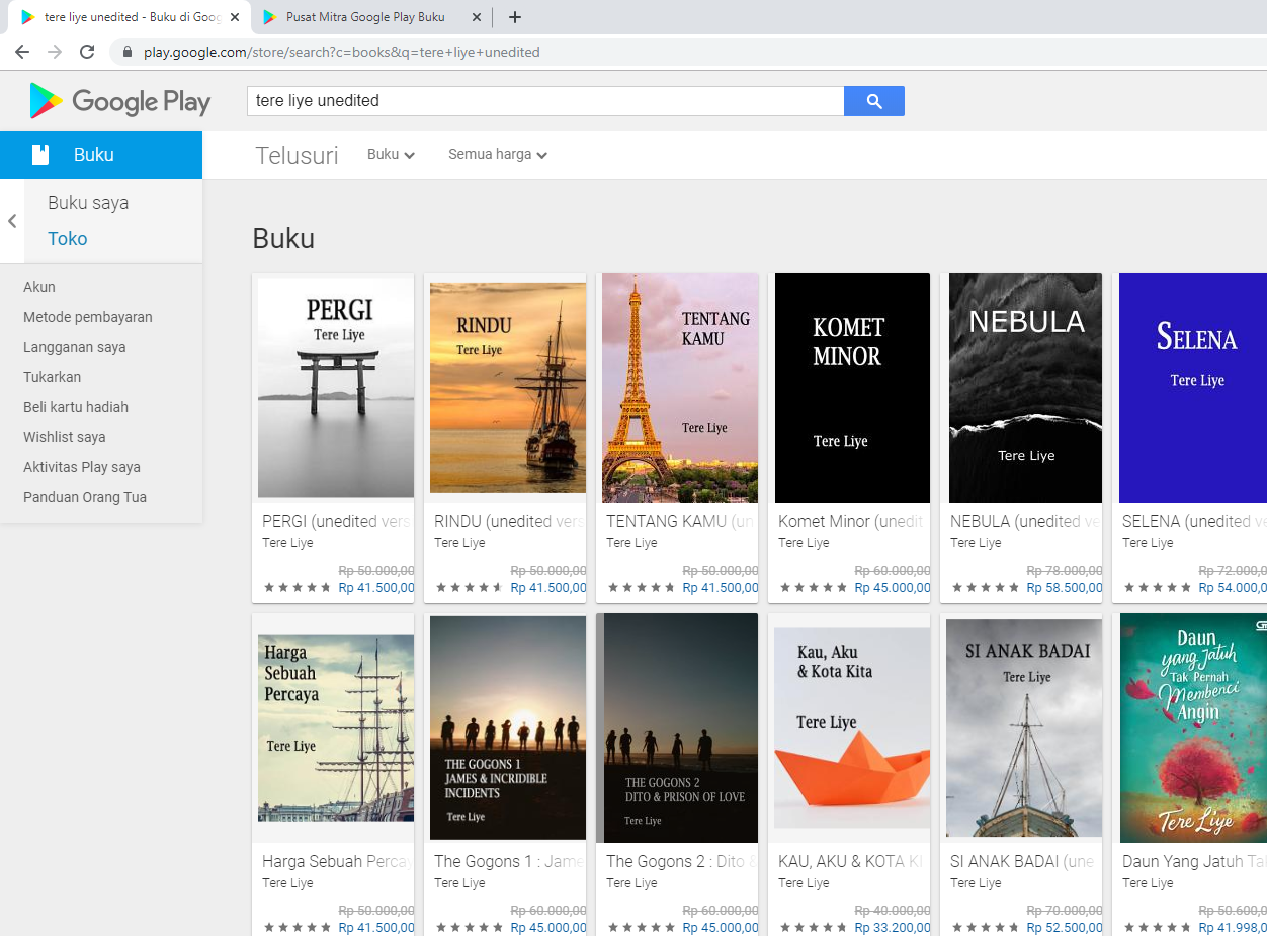The width and height of the screenshot is (1267, 936).
Task: Click the Rp 52.500,00 price under SI ANAK BADAI
Action: coord(1064,928)
